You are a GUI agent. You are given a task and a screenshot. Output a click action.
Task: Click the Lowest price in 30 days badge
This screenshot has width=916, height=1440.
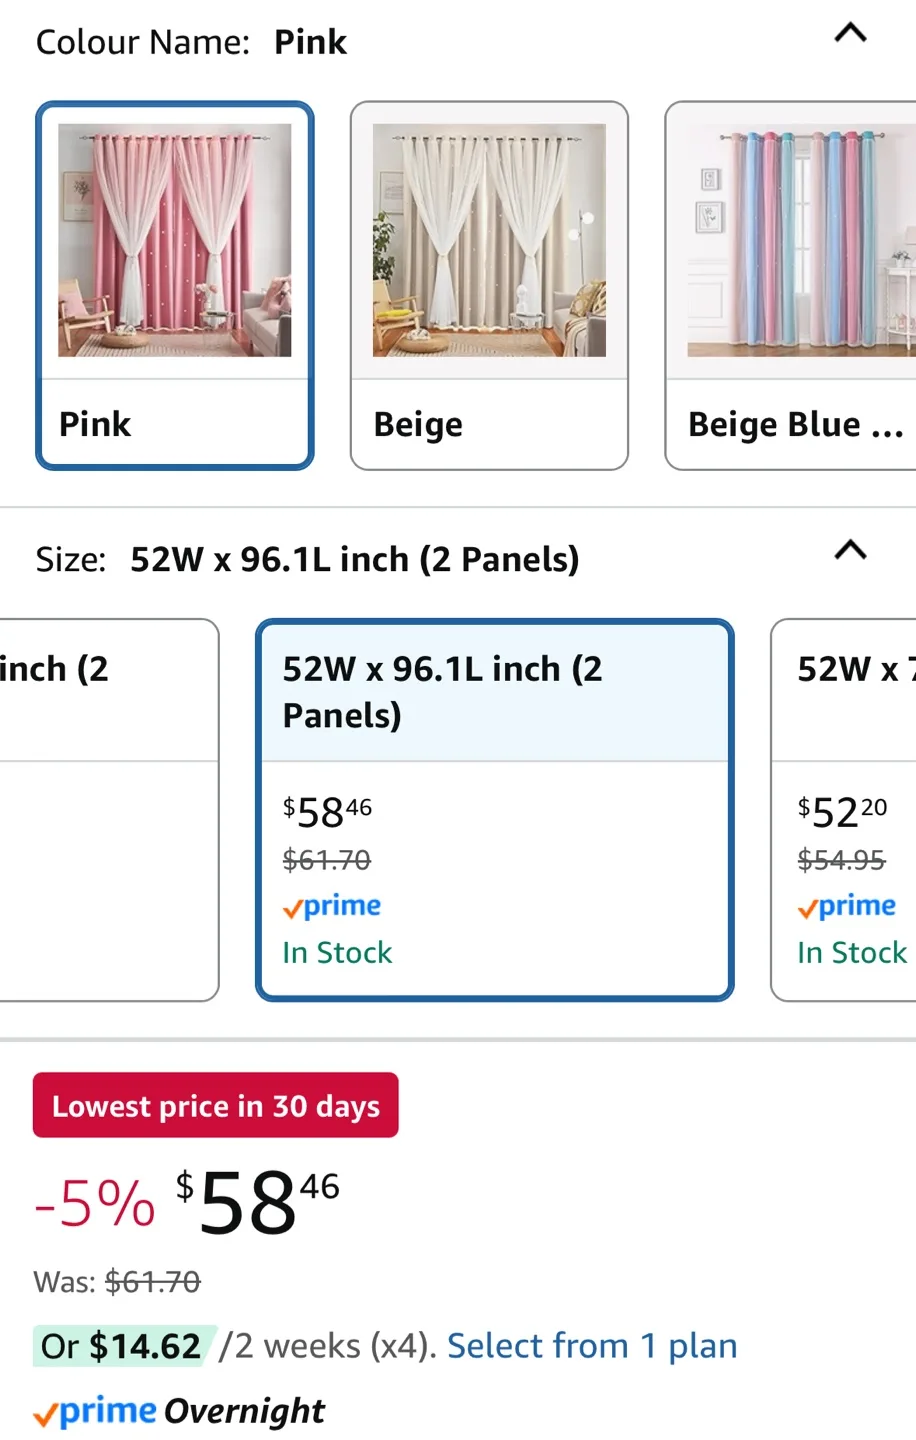(x=215, y=1105)
